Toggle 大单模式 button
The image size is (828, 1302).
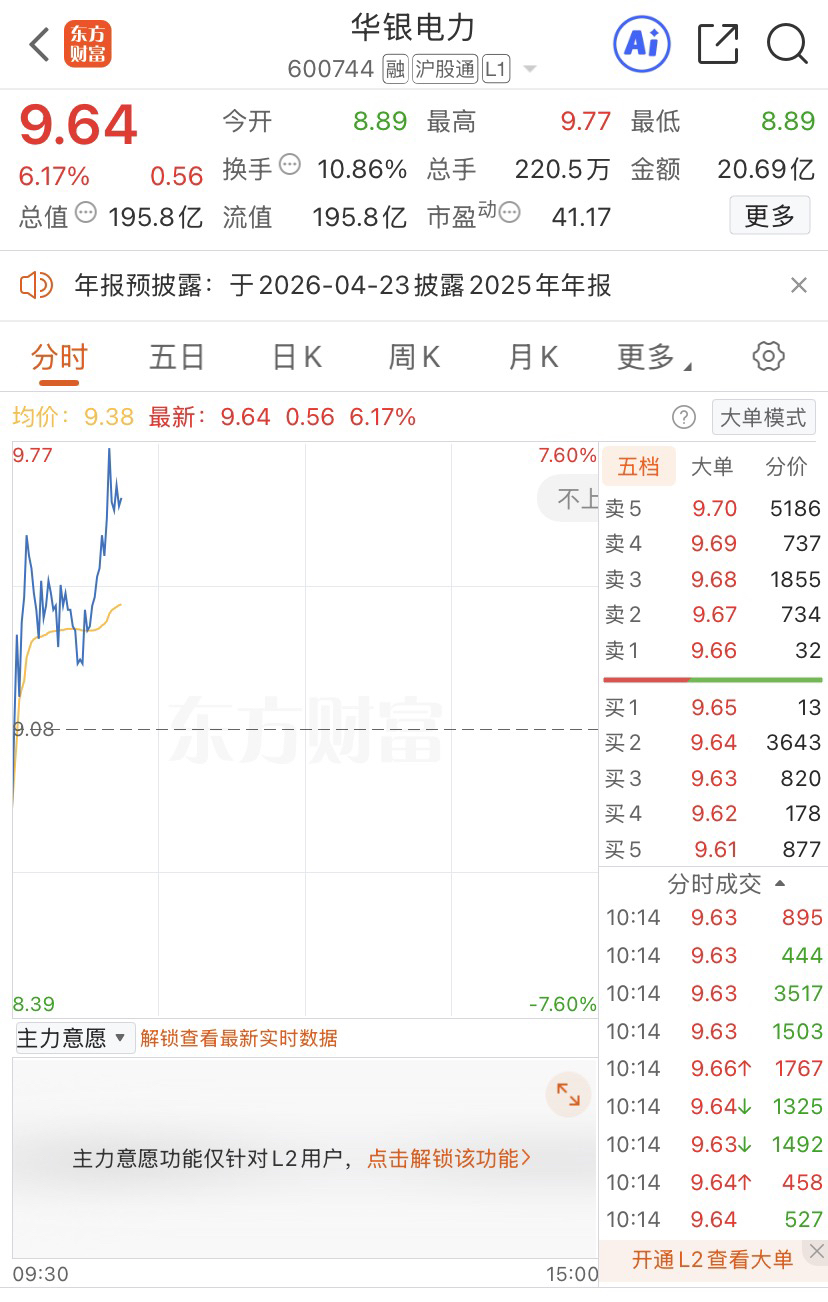point(764,417)
